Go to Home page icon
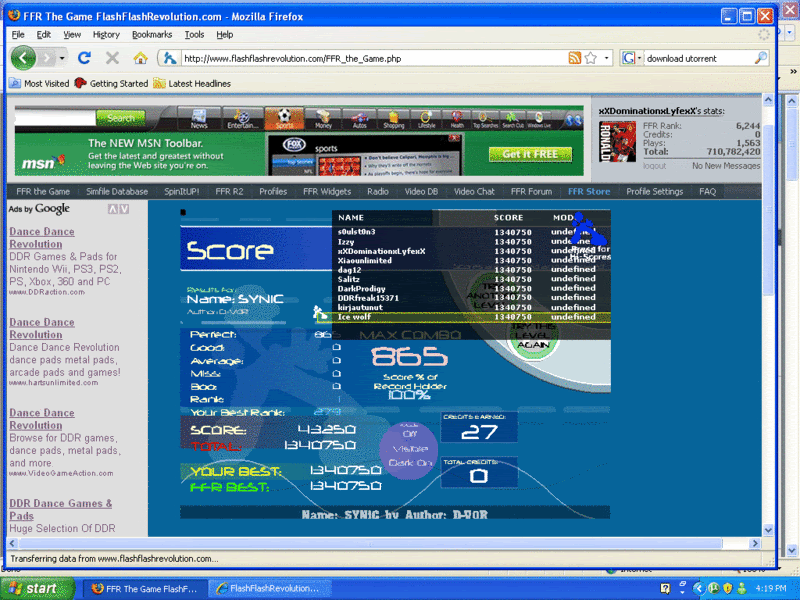 tap(140, 58)
